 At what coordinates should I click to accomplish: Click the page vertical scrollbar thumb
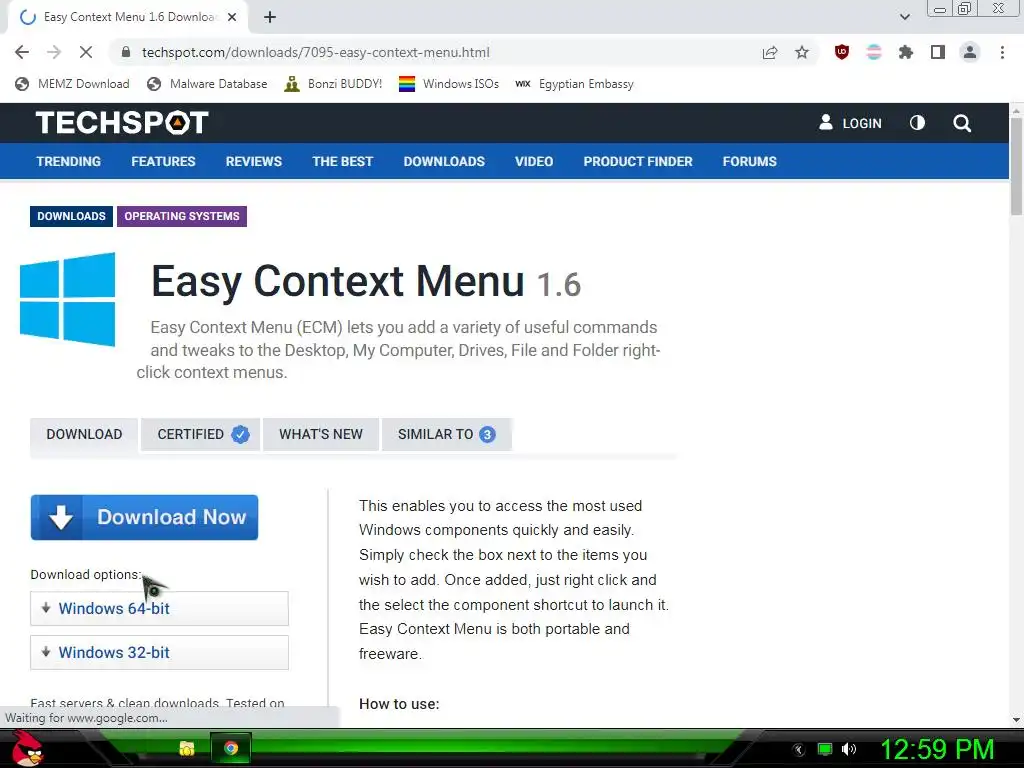tap(1016, 167)
